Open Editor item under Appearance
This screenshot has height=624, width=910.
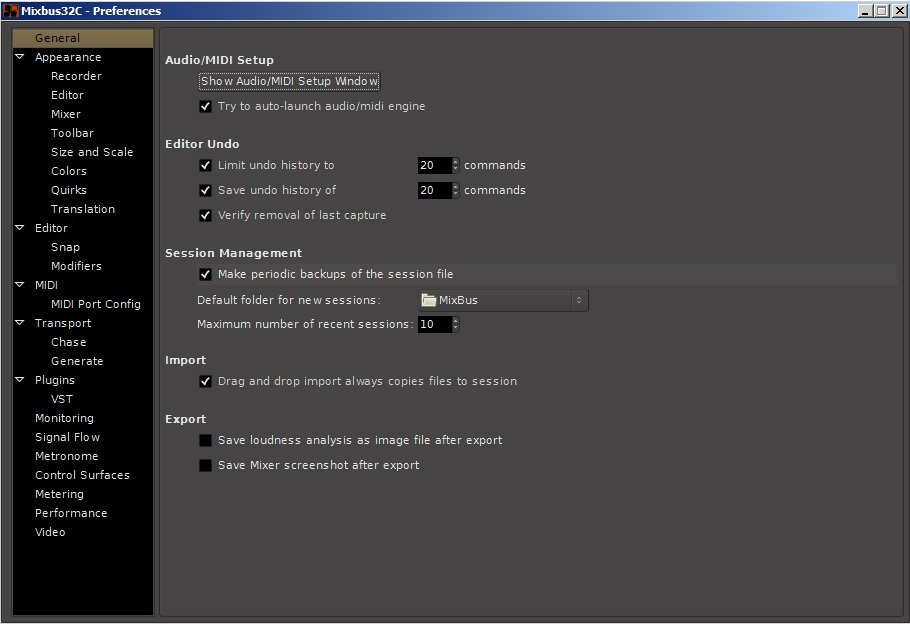(x=67, y=95)
